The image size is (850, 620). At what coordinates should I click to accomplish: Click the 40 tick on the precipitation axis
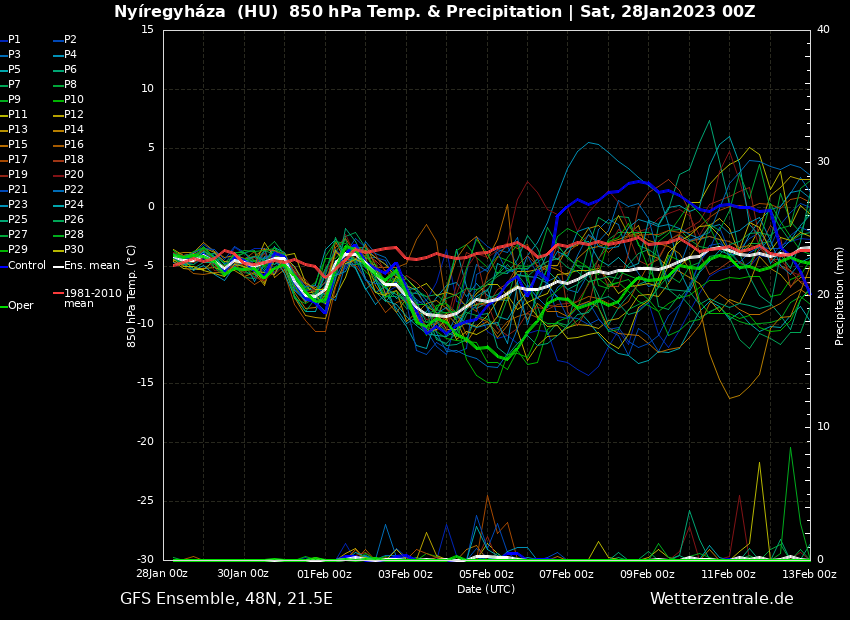tap(823, 30)
